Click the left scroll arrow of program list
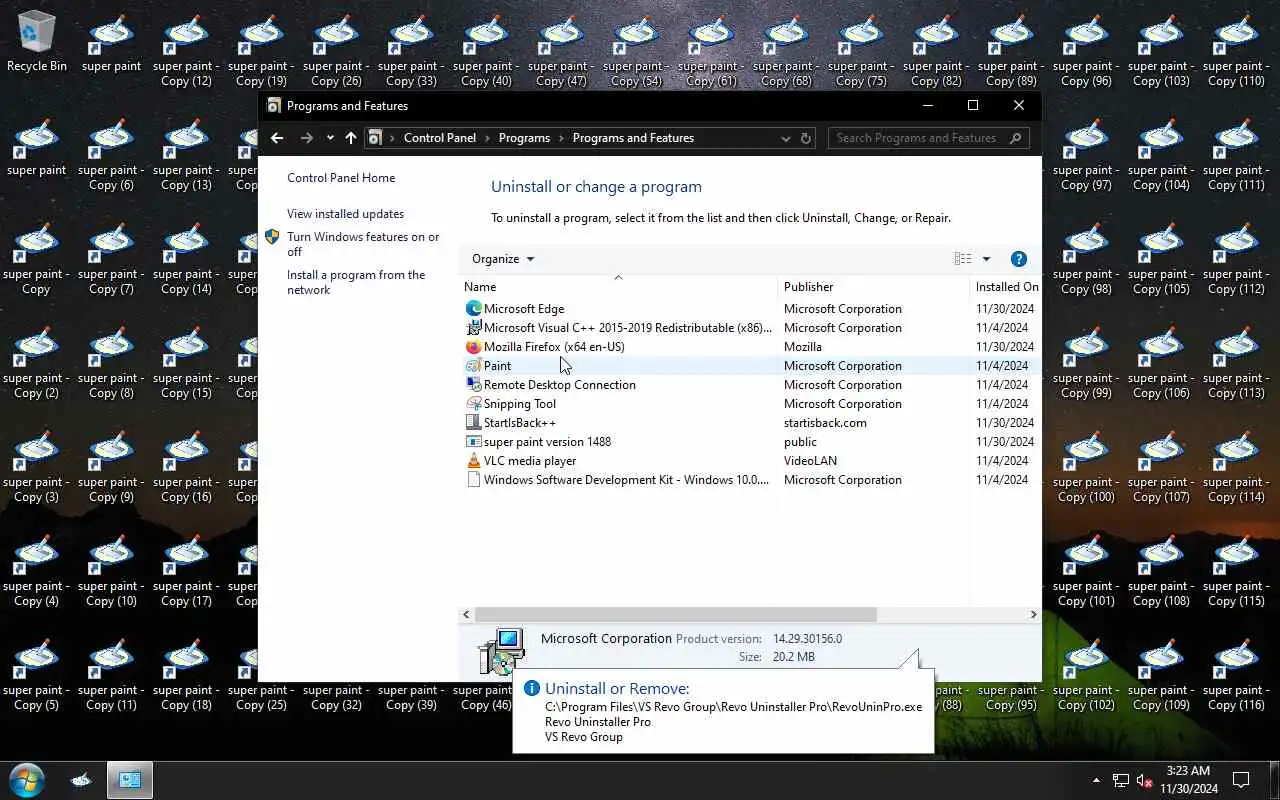 466,615
